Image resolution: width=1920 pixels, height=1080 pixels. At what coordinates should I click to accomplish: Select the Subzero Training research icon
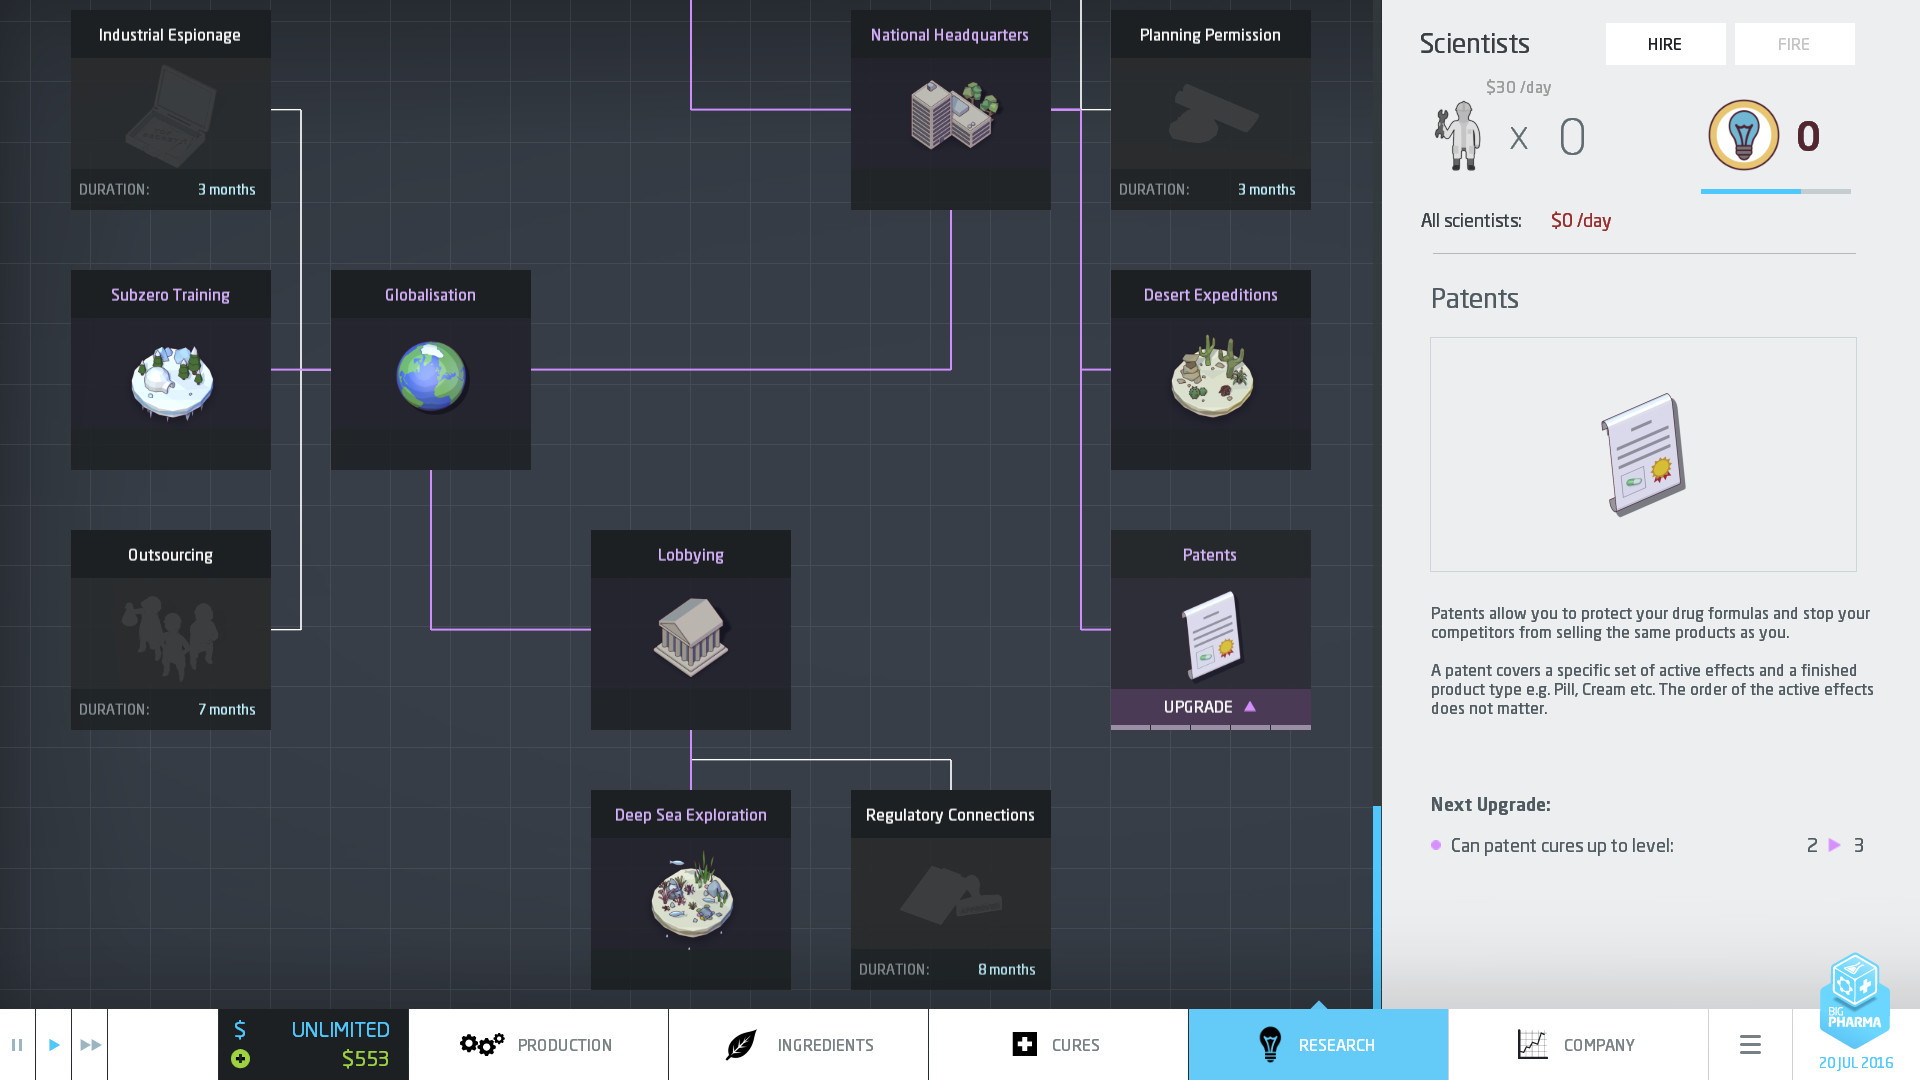pos(170,378)
